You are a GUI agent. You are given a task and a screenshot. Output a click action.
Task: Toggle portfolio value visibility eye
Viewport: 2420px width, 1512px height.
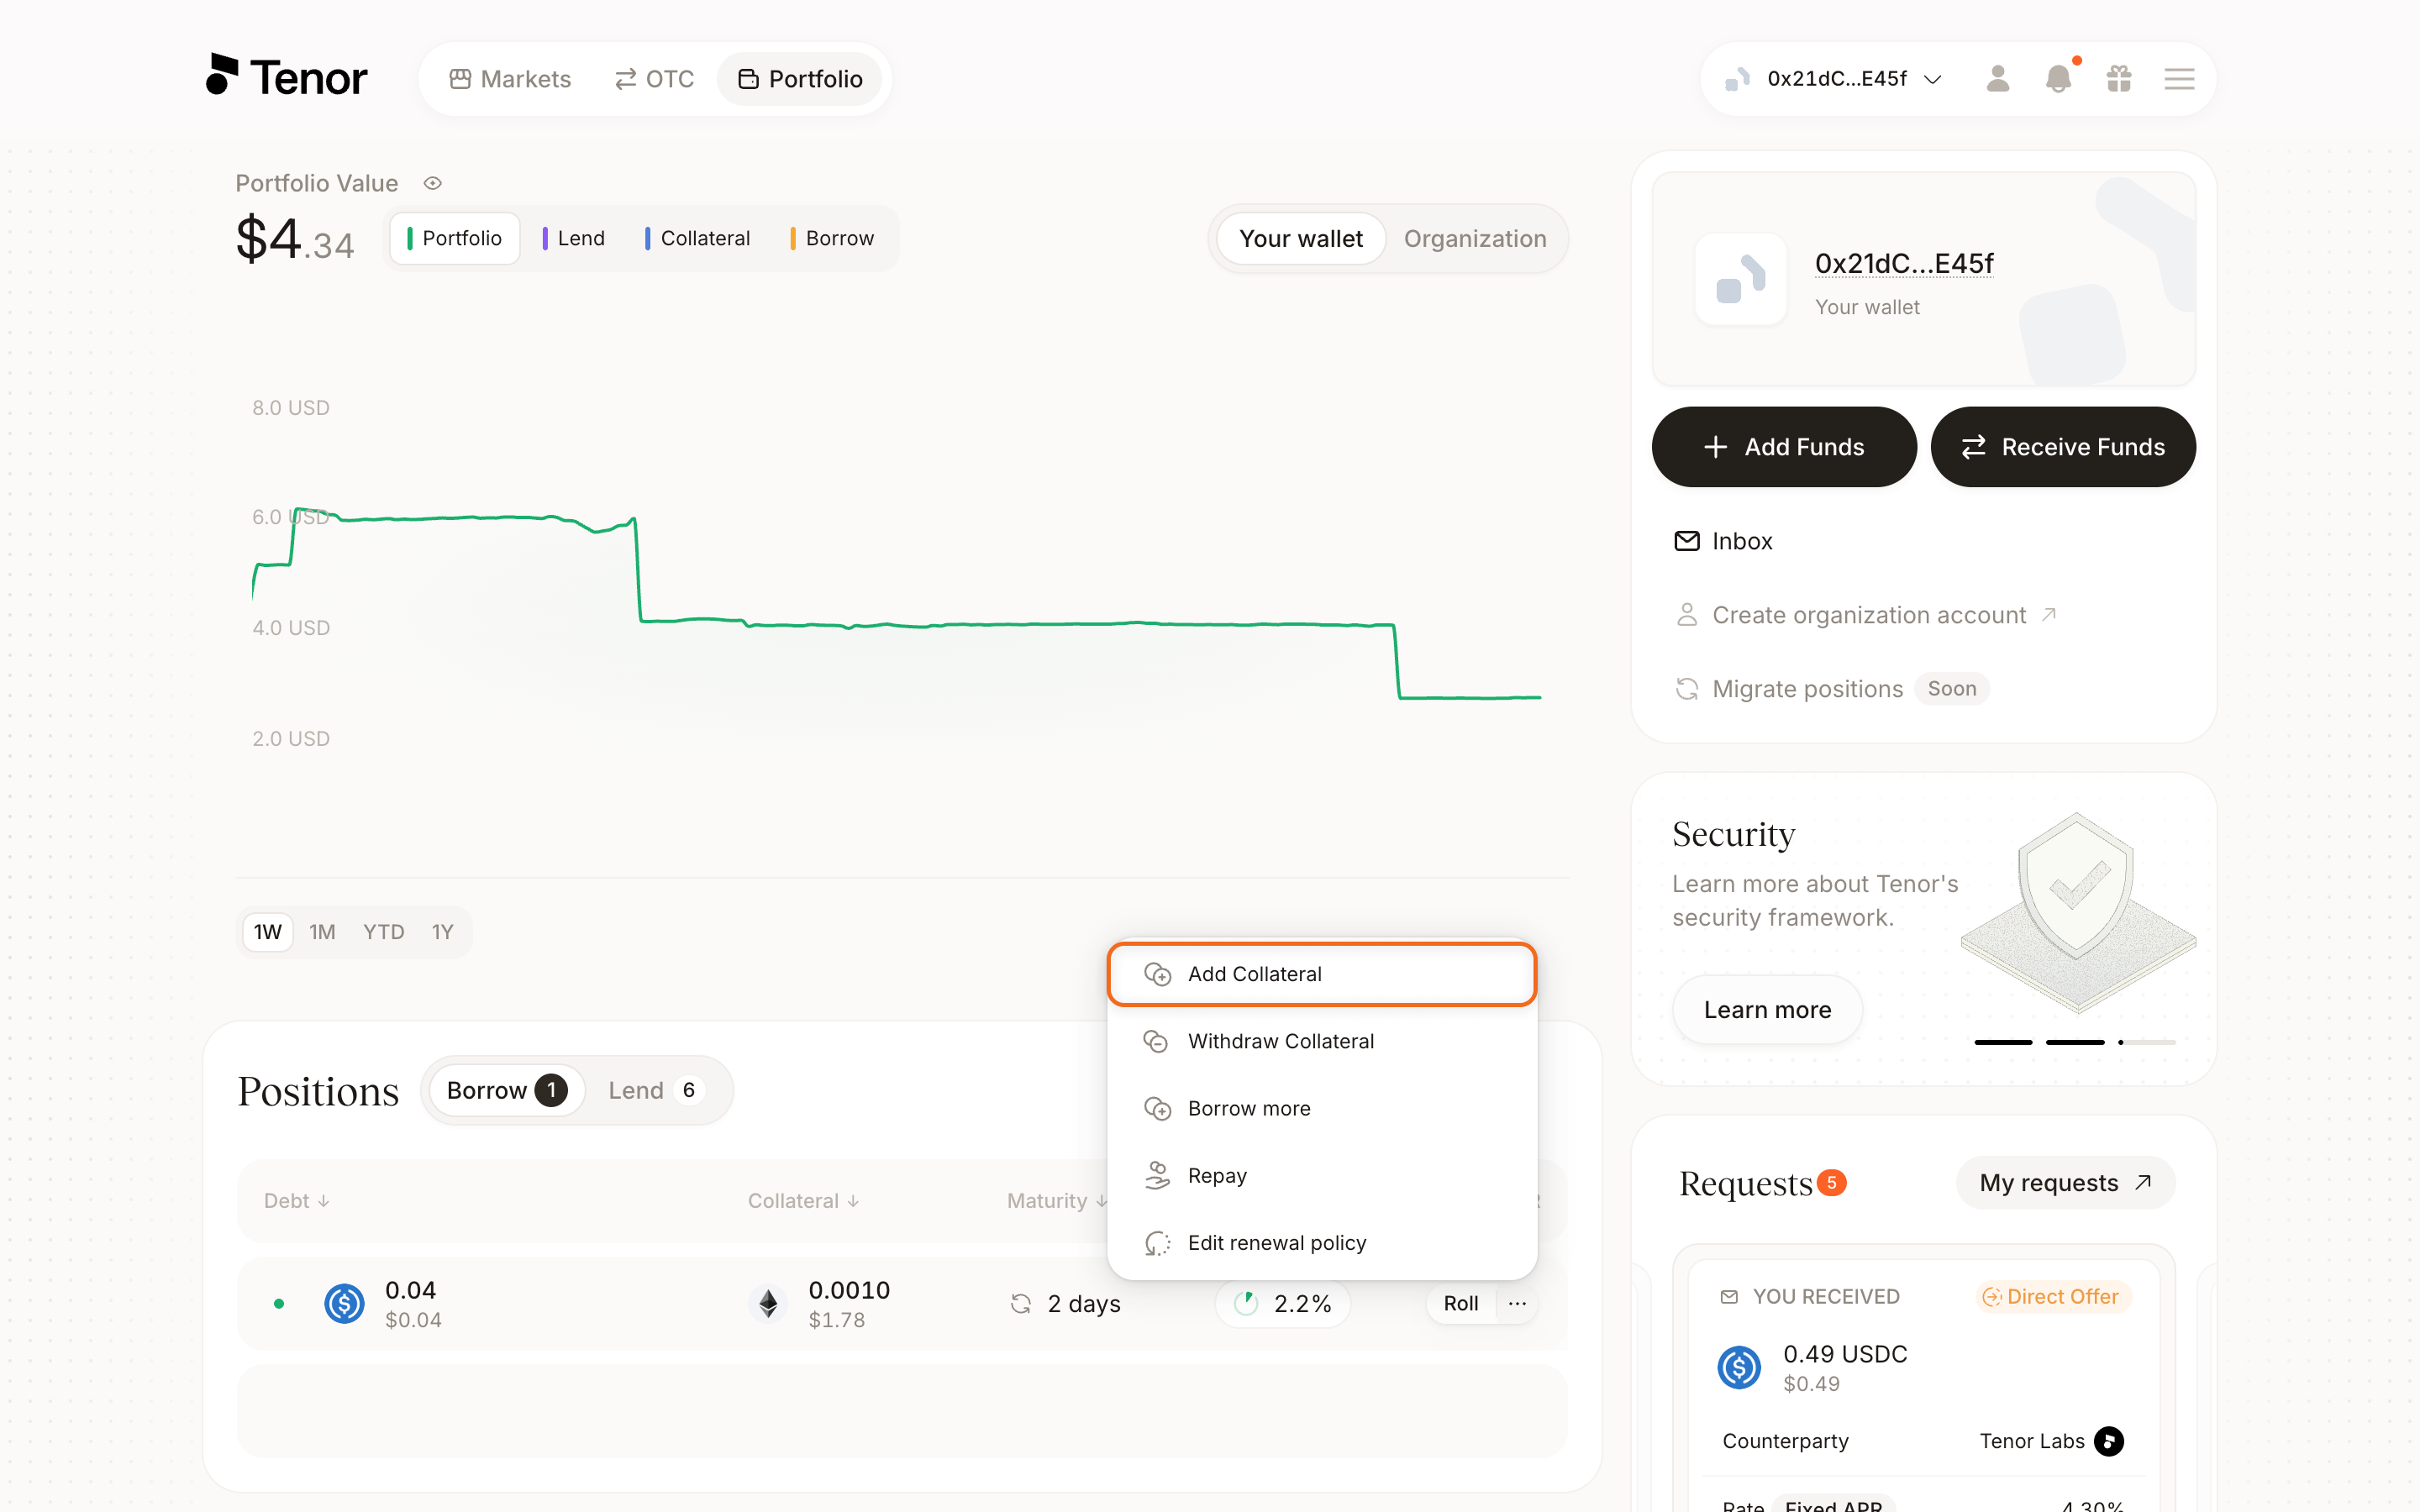(x=432, y=183)
